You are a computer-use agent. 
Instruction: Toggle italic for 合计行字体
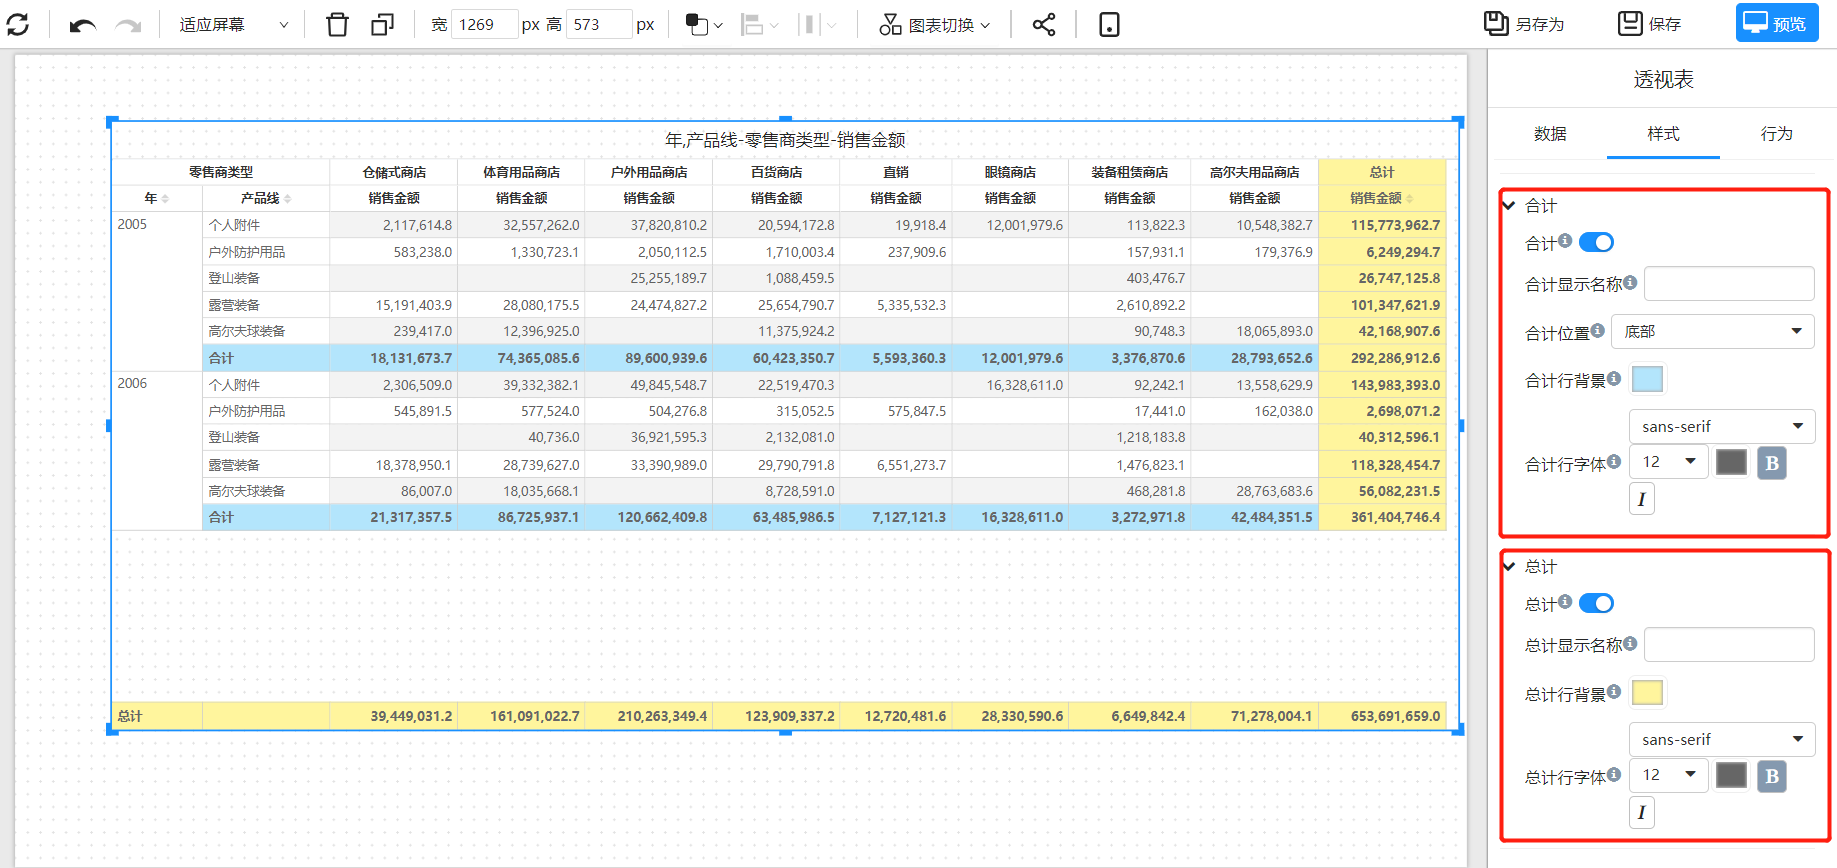click(1642, 499)
